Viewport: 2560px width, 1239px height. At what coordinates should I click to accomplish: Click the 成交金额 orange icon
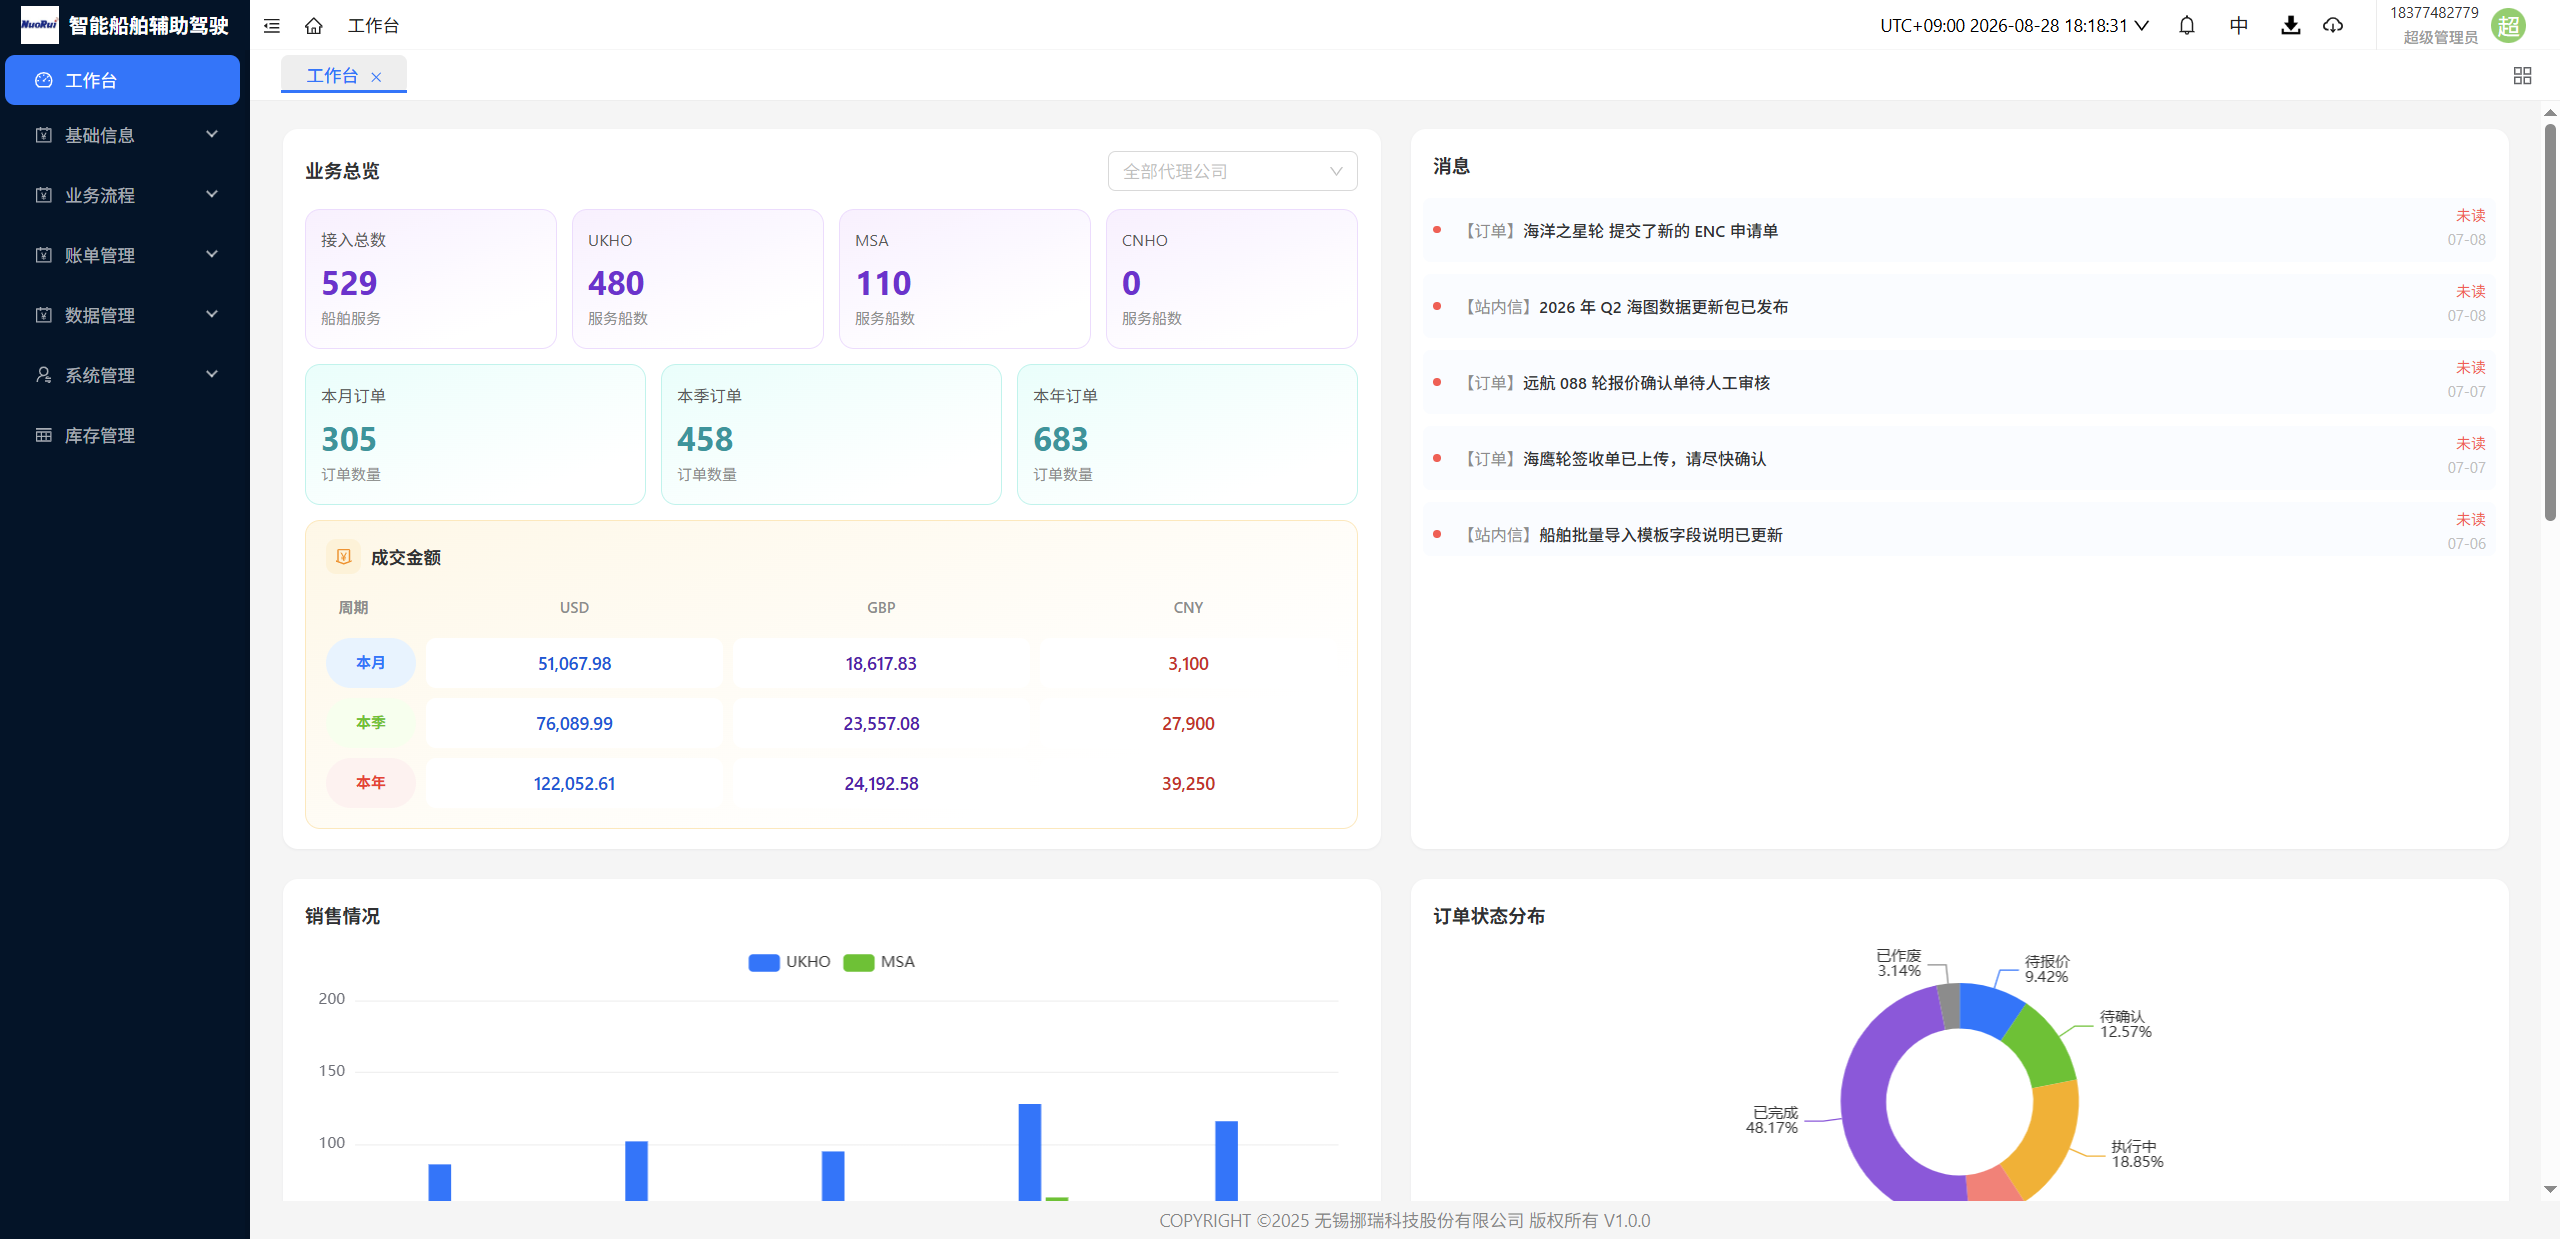click(343, 557)
